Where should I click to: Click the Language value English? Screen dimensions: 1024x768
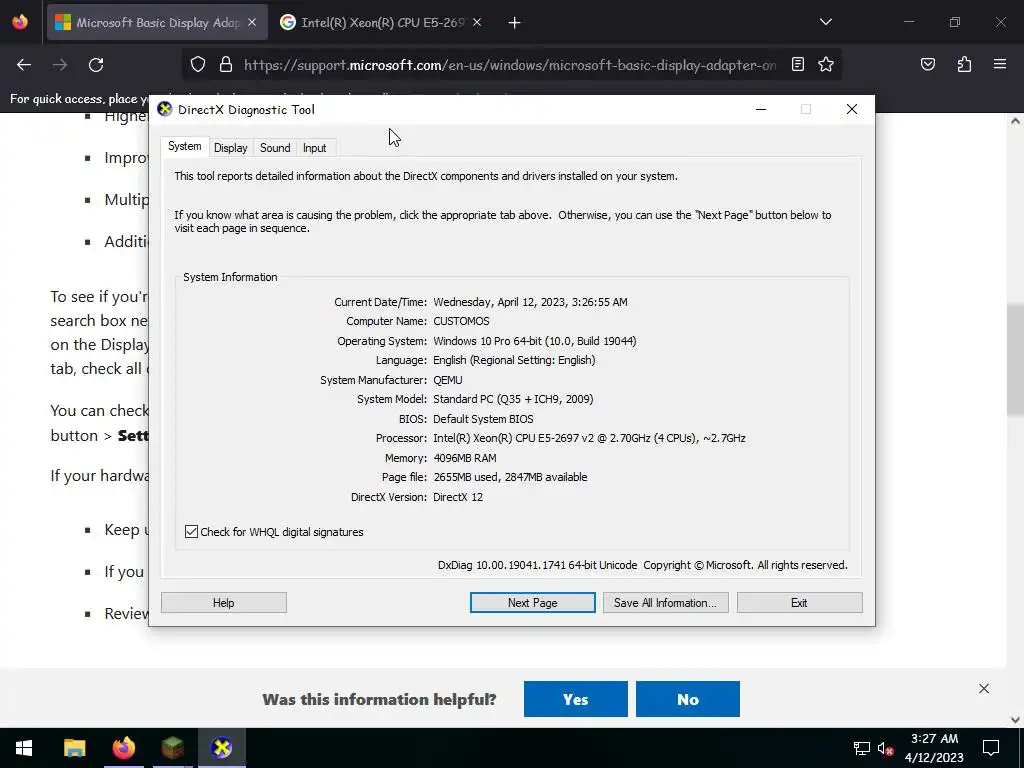[514, 360]
